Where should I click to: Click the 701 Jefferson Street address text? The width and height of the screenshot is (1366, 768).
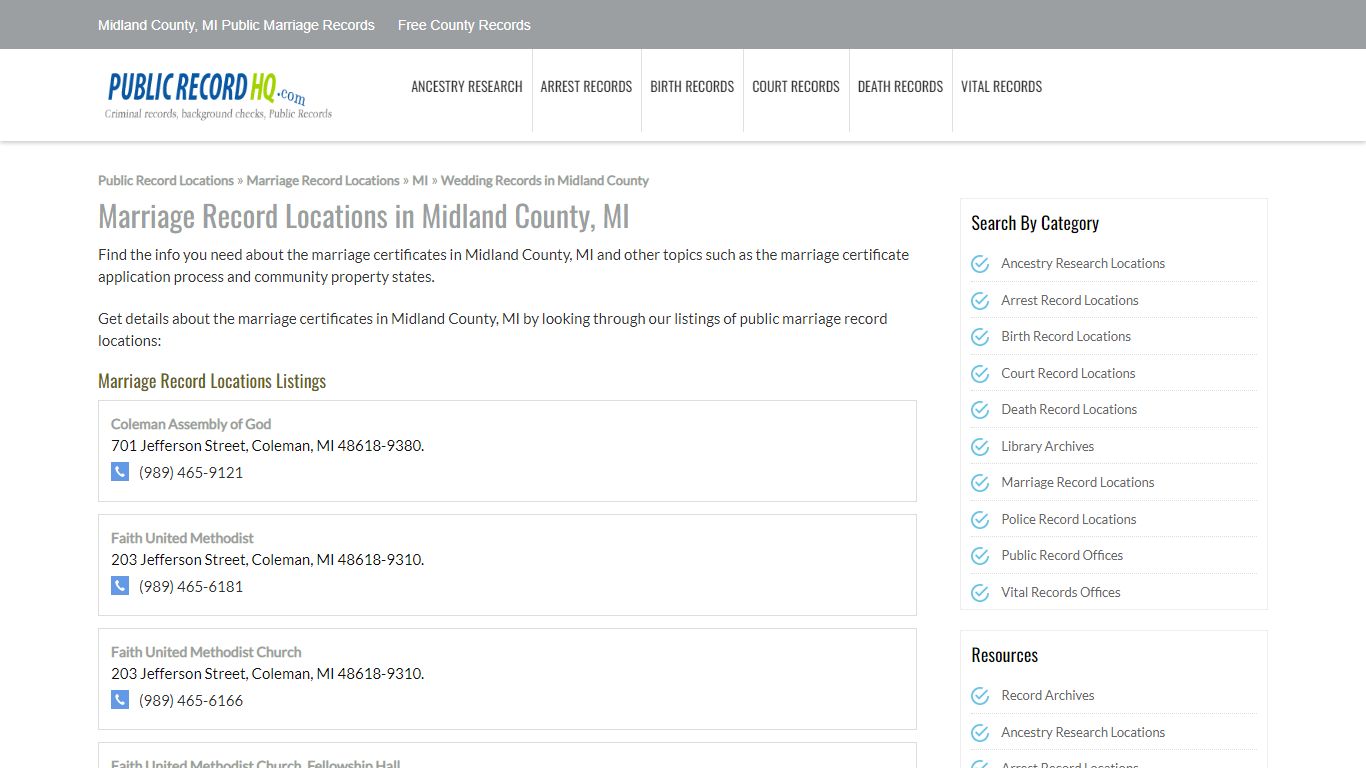267,446
